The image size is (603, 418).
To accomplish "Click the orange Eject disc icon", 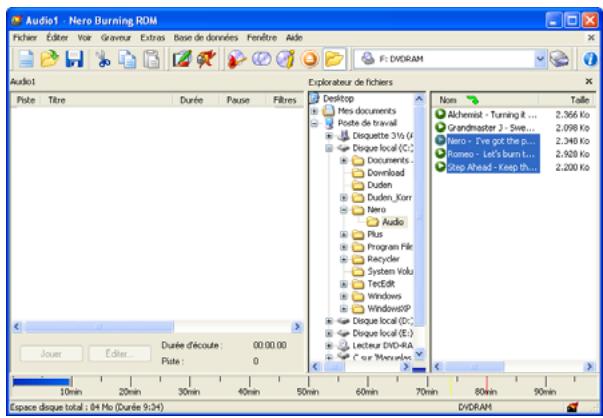I will tap(310, 59).
